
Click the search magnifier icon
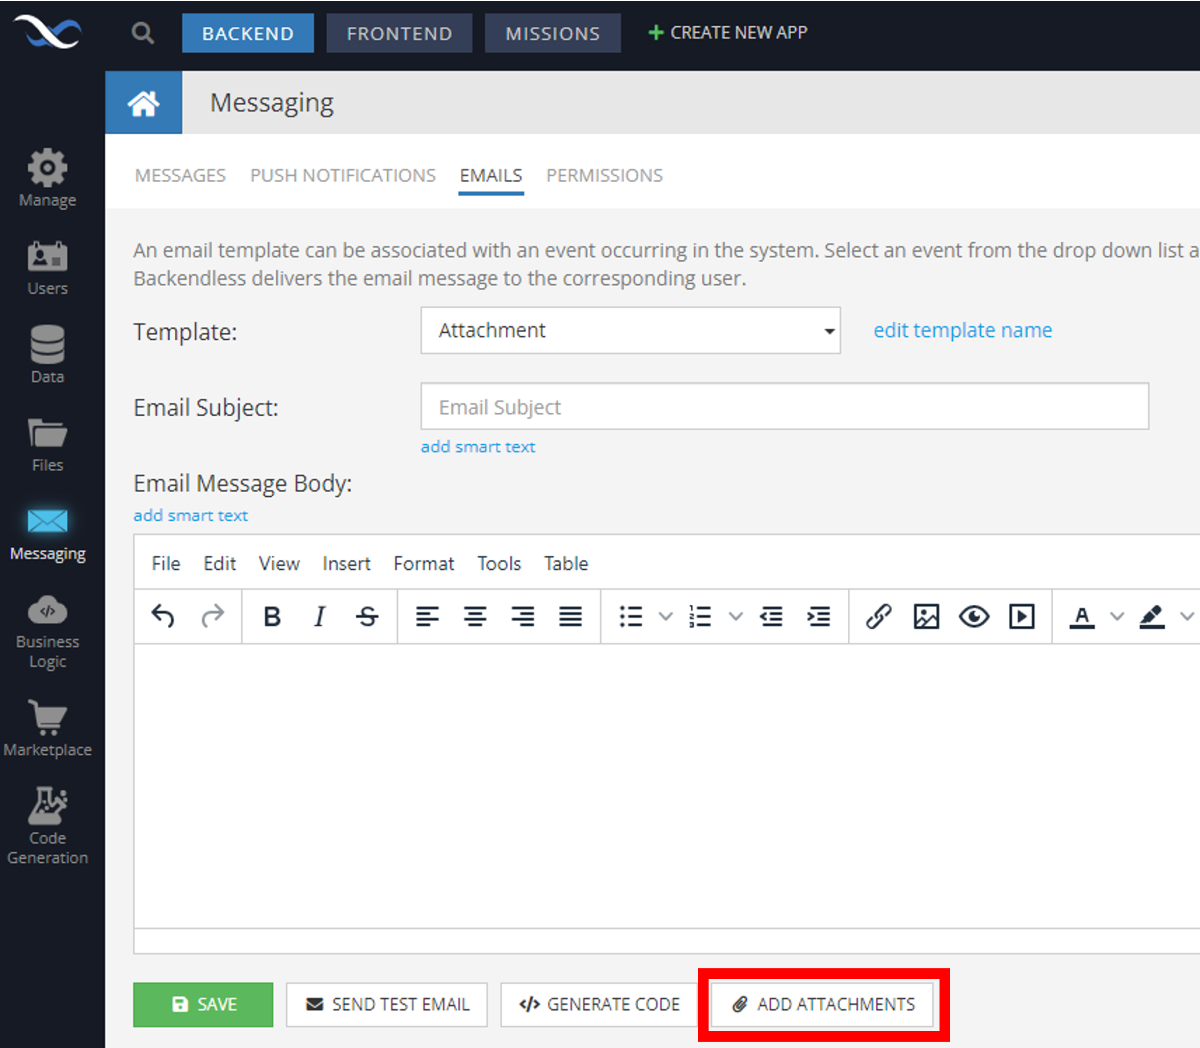(143, 33)
